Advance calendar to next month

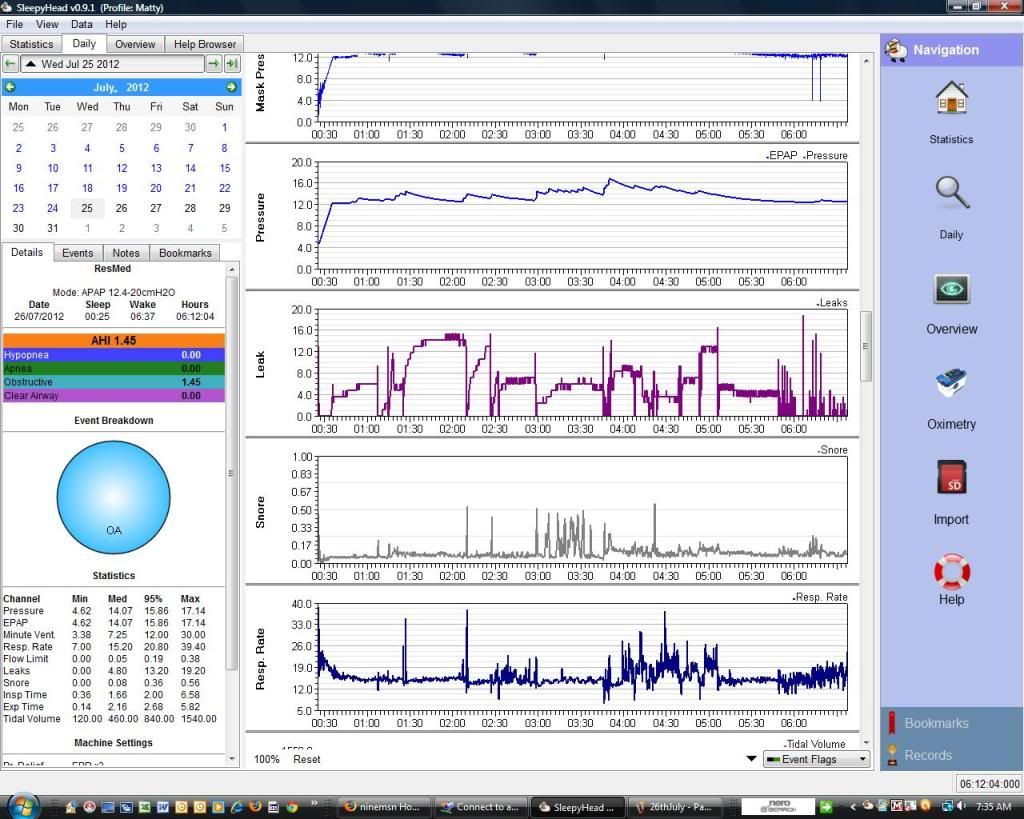pyautogui.click(x=232, y=88)
